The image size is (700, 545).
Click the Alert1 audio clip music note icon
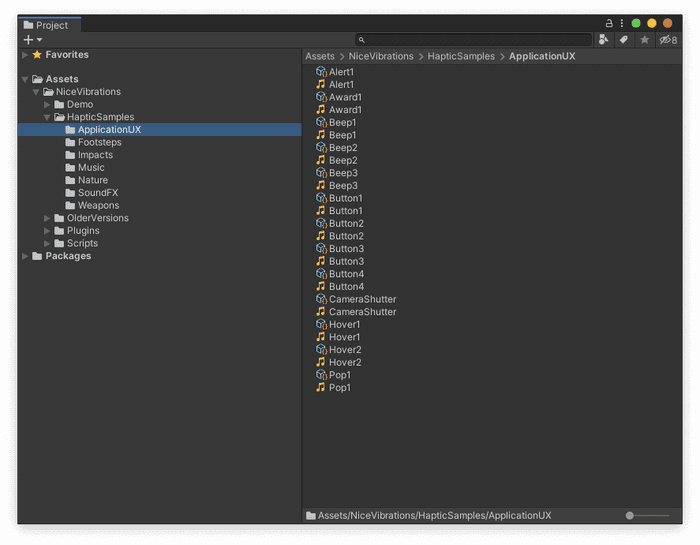[x=321, y=84]
